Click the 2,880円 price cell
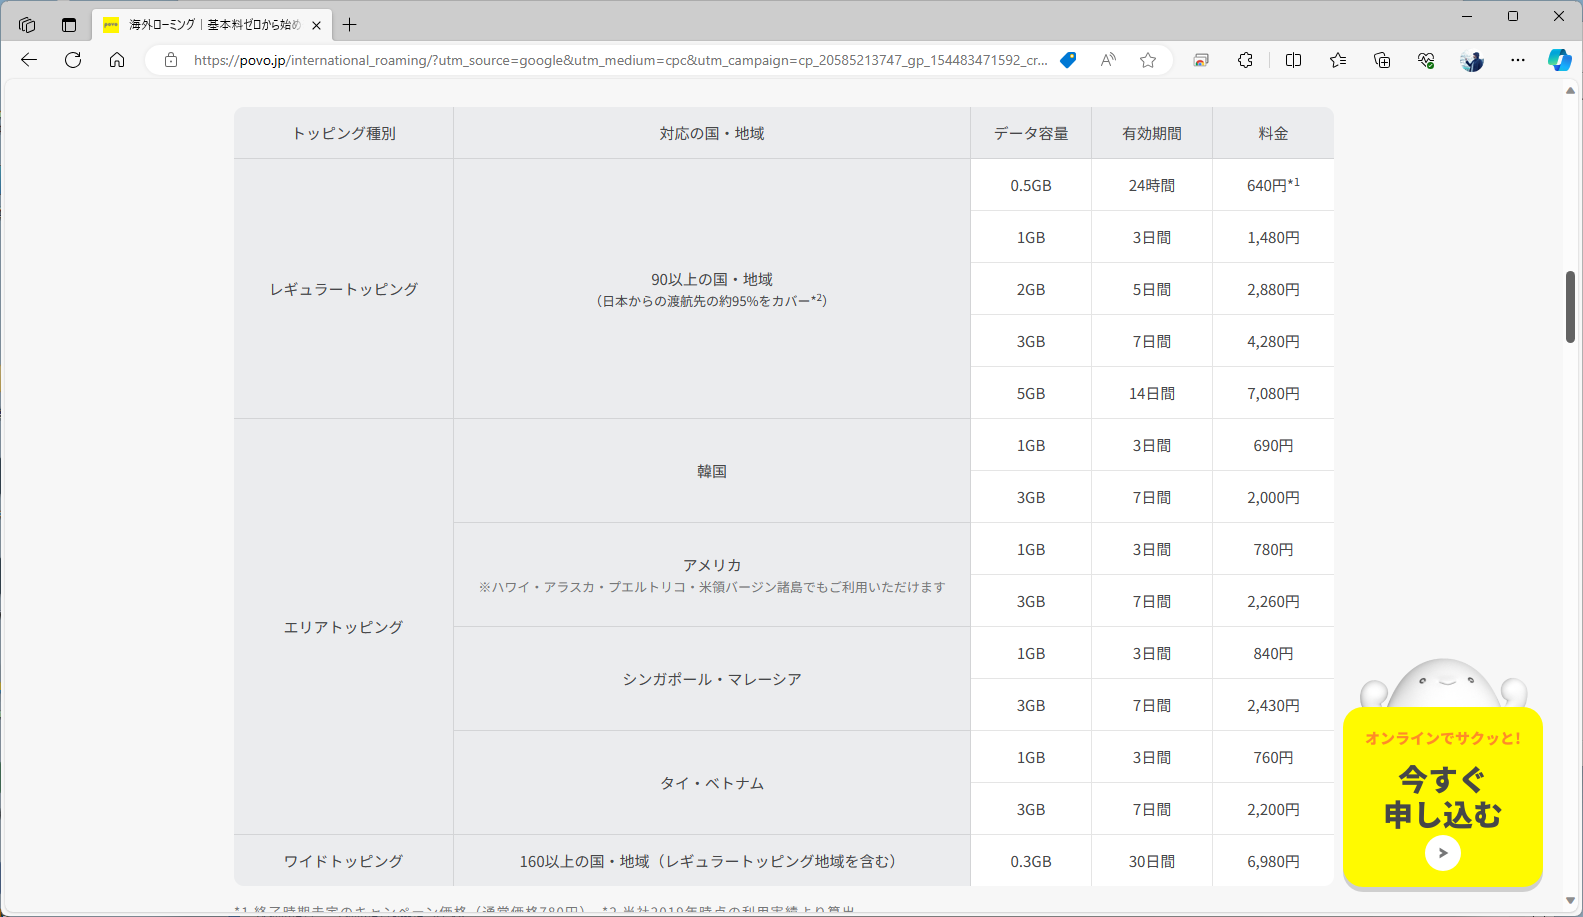Viewport: 1583px width, 917px height. [1273, 289]
